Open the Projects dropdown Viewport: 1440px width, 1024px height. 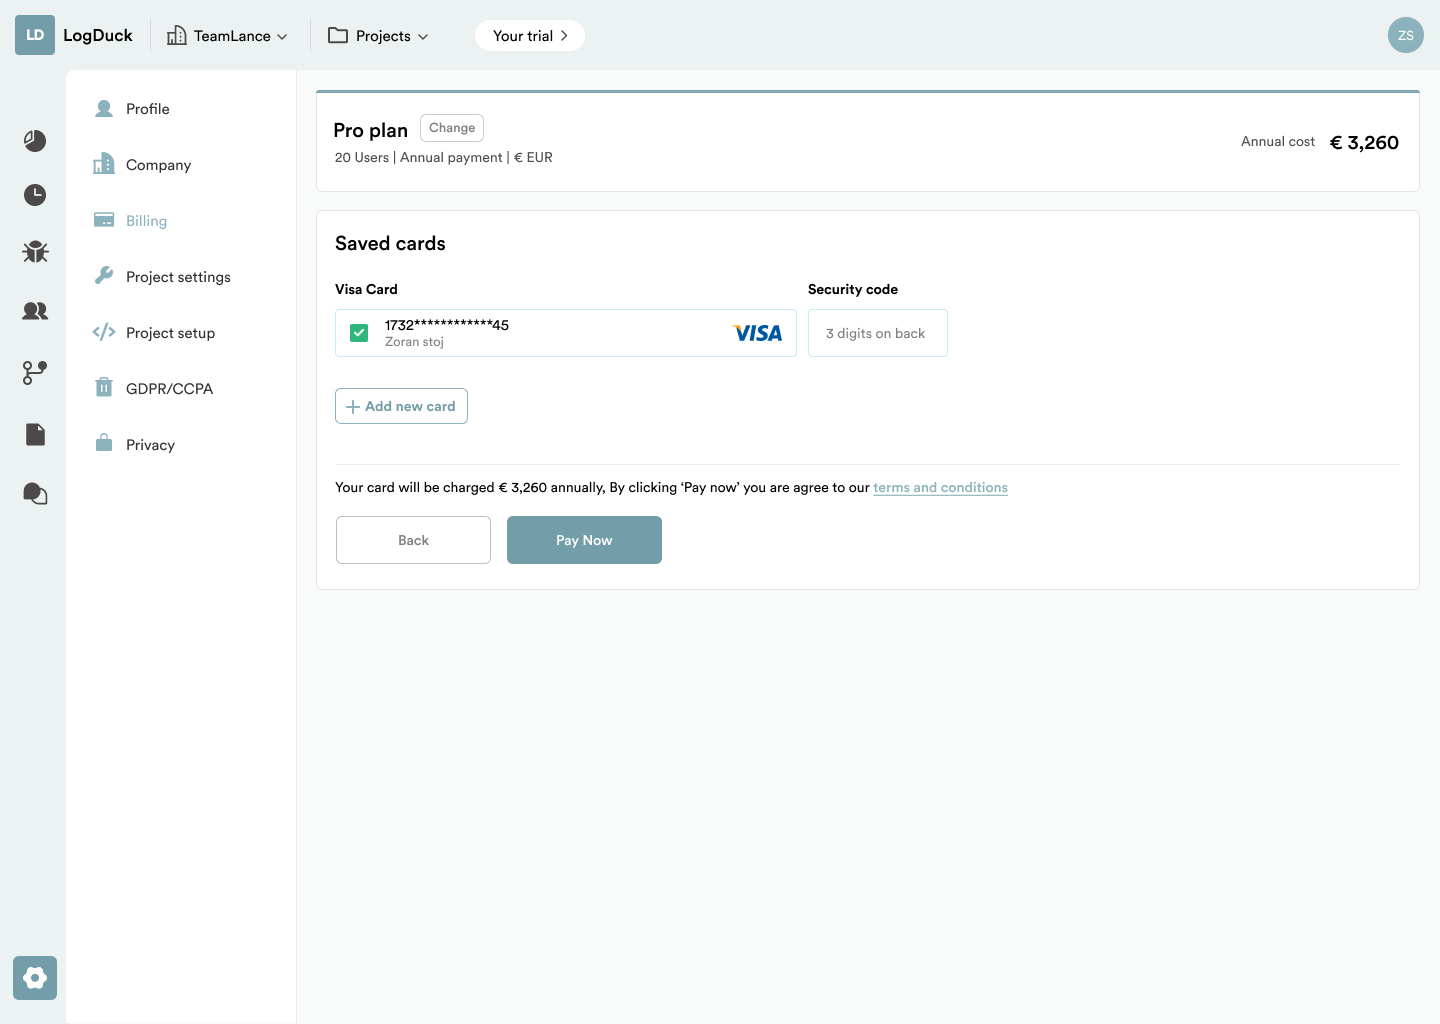(379, 36)
